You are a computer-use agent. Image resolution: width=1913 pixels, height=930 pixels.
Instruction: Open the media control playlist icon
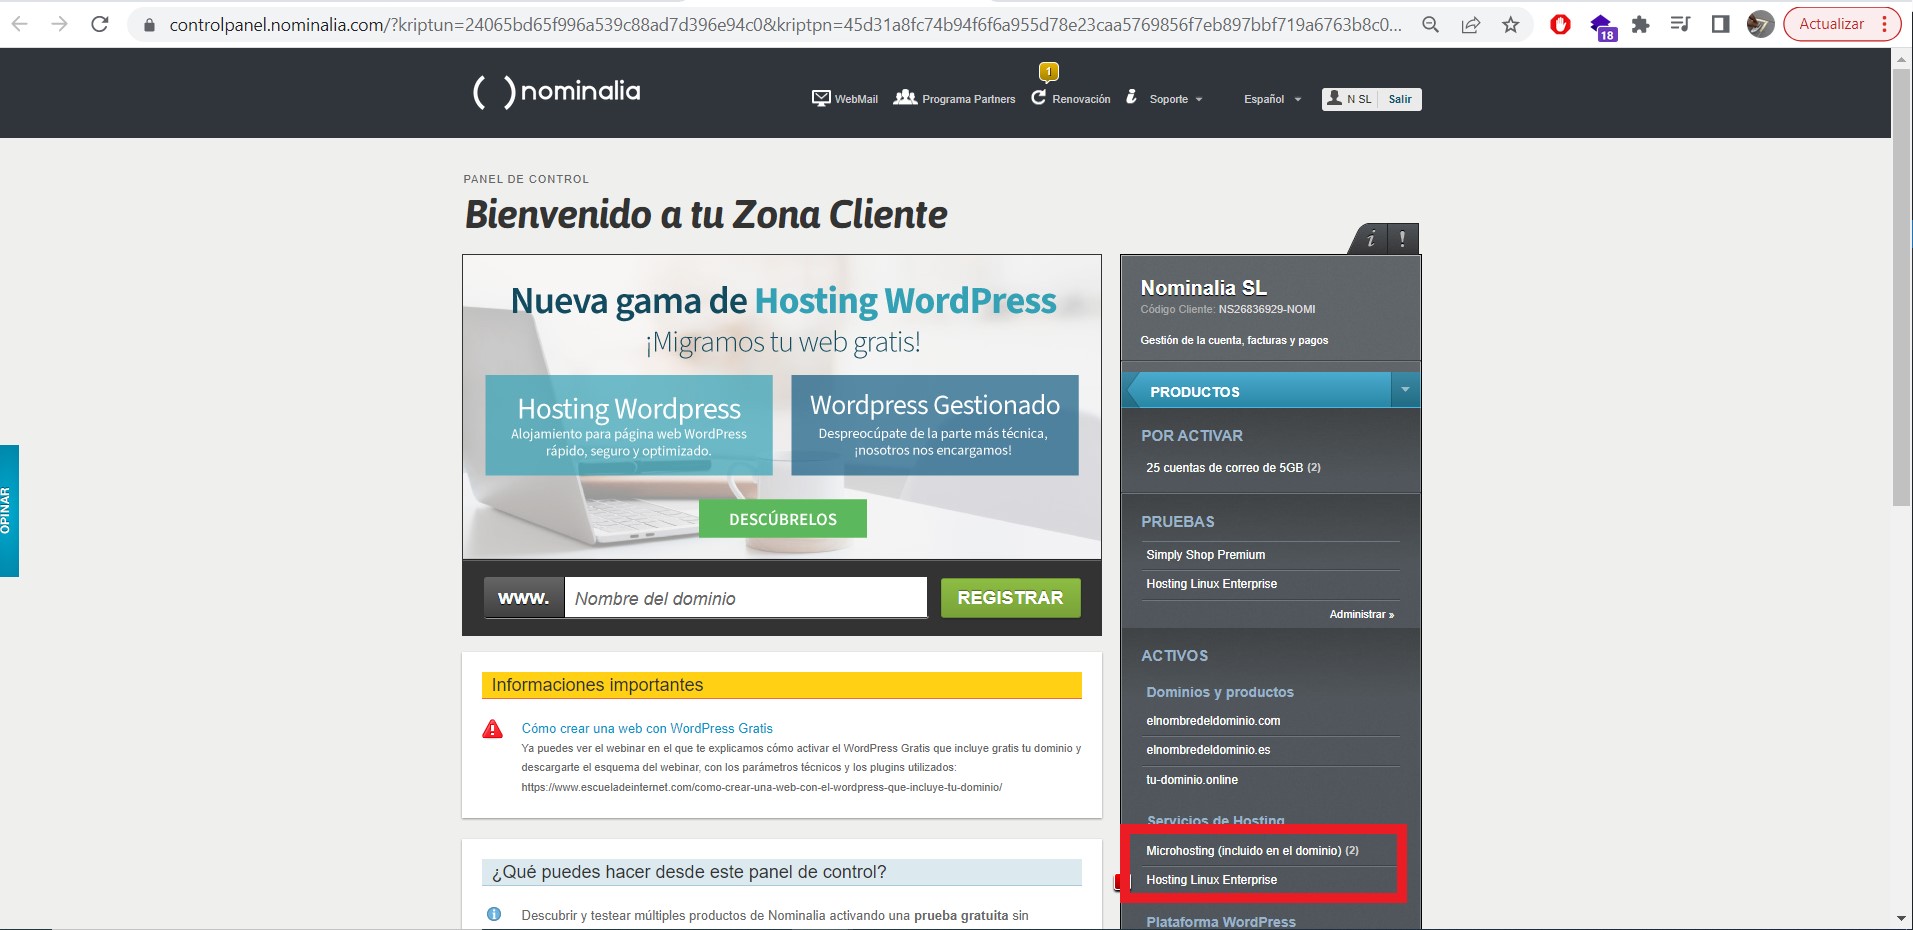point(1680,24)
